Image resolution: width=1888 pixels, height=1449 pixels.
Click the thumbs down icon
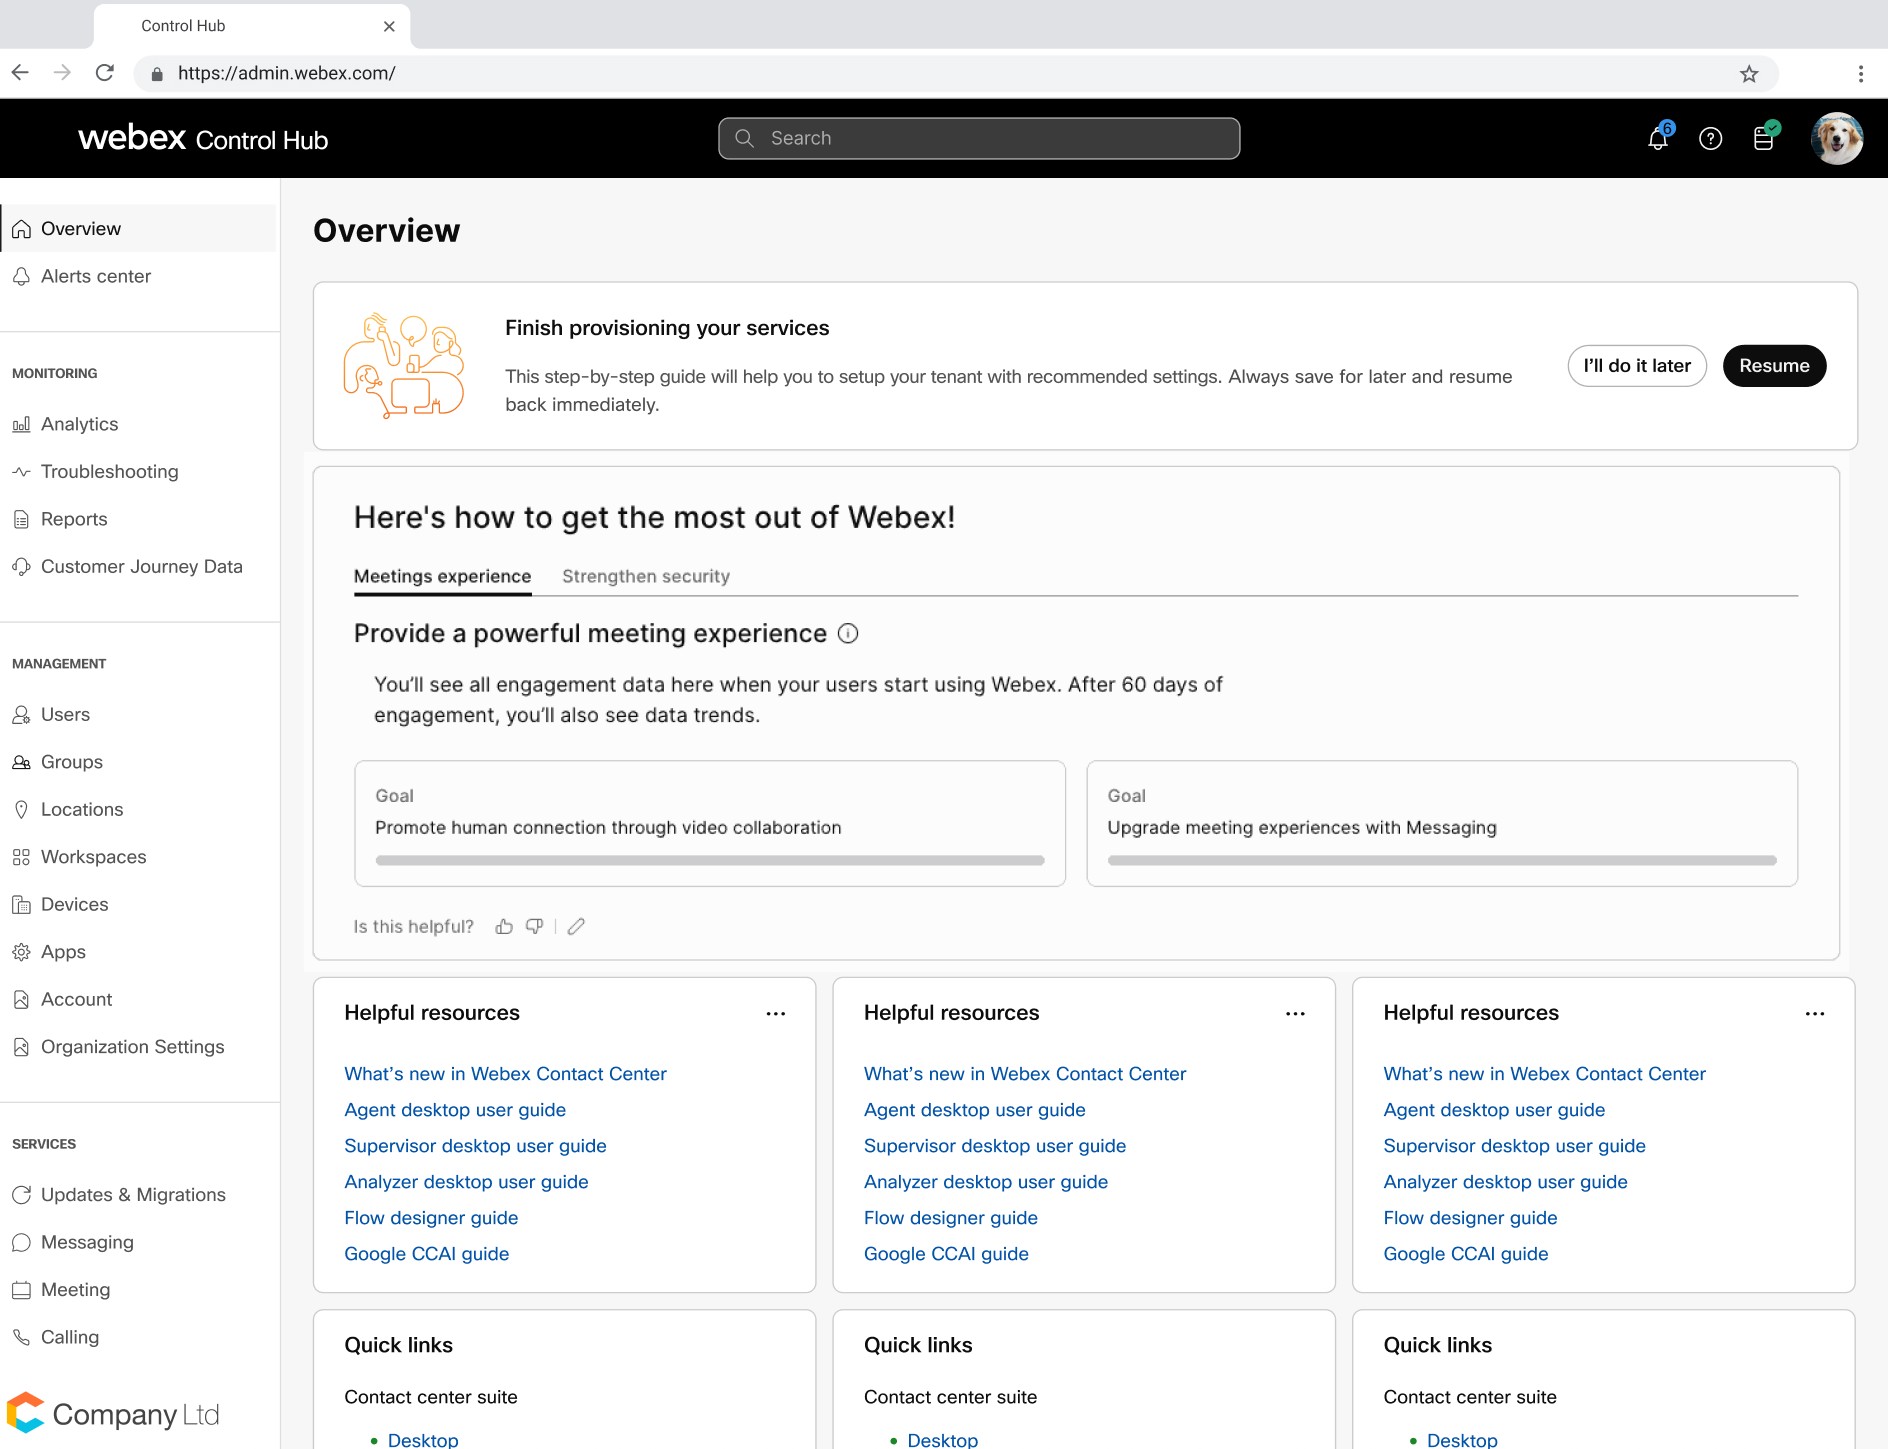click(535, 926)
